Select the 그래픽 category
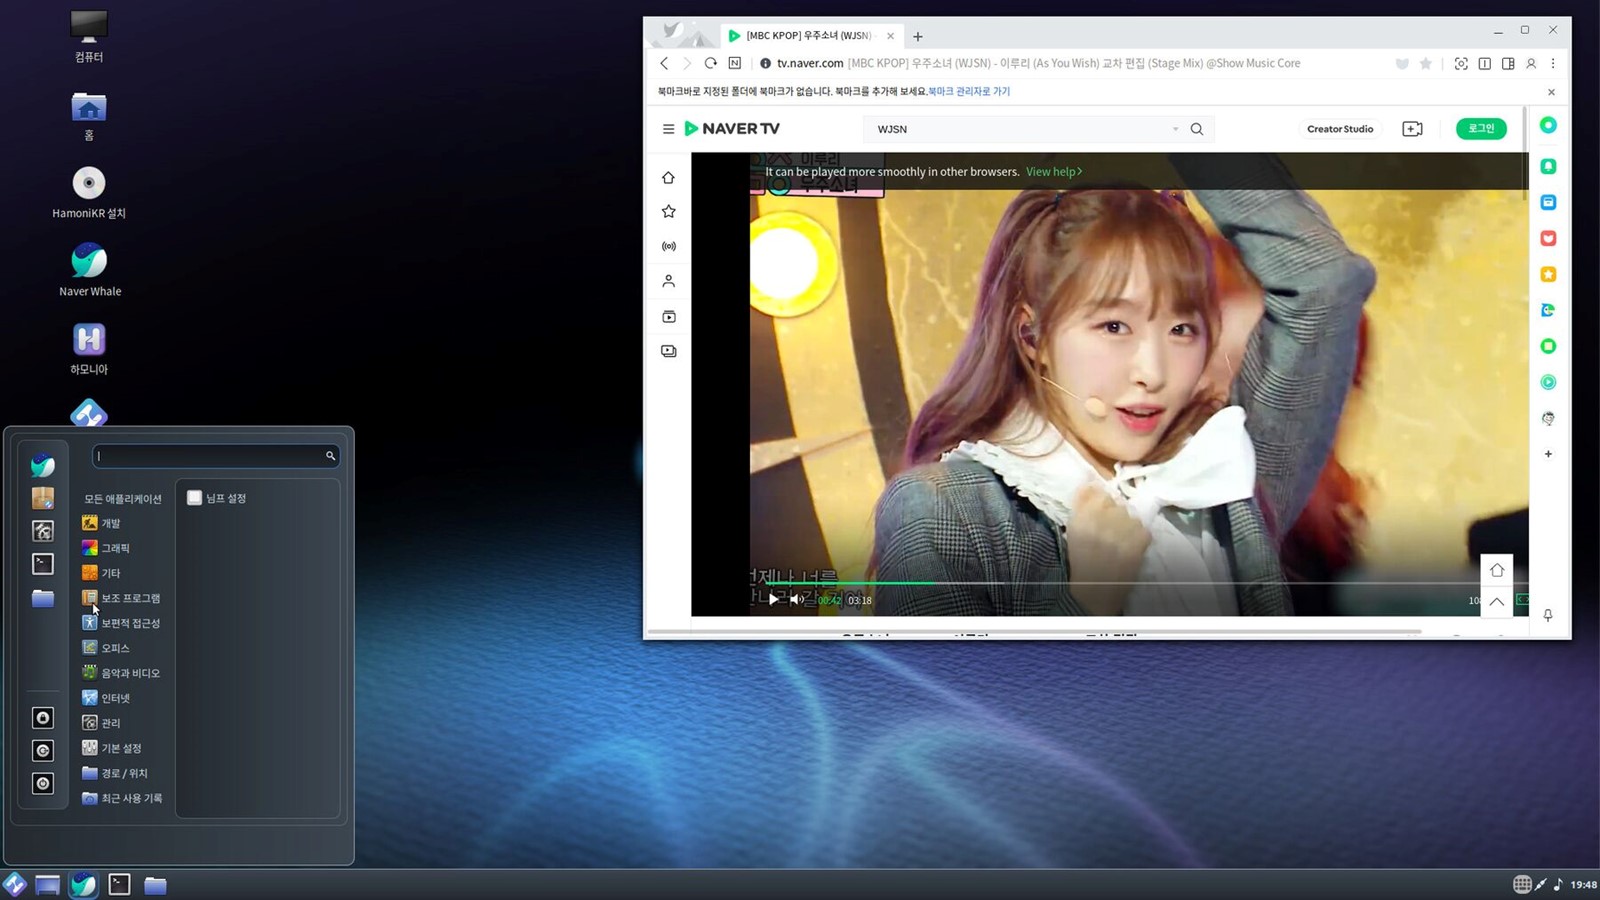Viewport: 1600px width, 900px height. point(106,548)
